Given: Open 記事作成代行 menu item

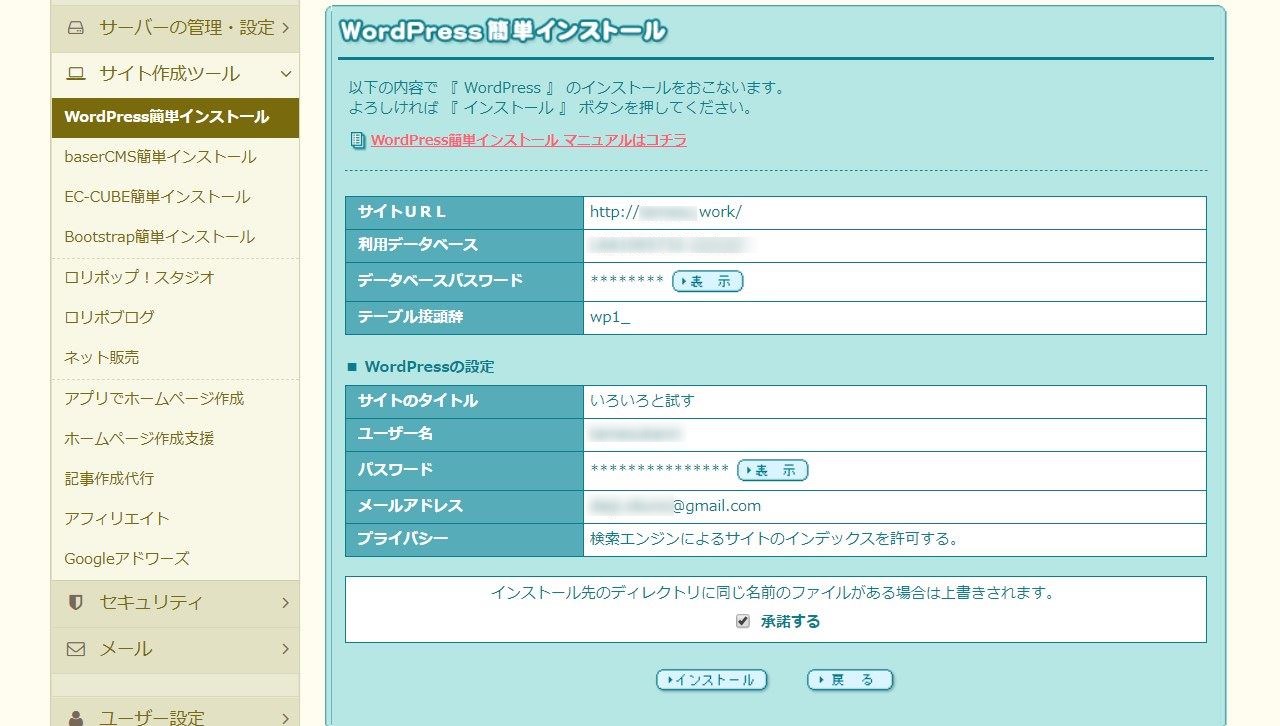Looking at the screenshot, I should point(175,478).
